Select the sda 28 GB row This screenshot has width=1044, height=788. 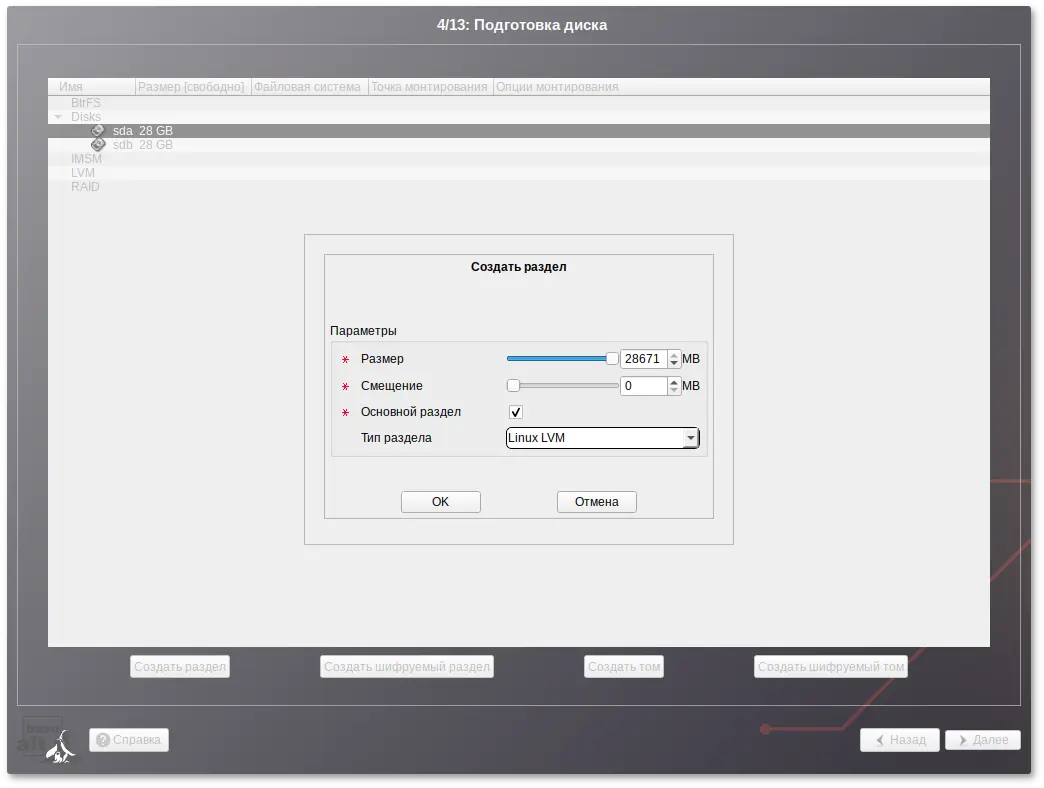tap(519, 130)
